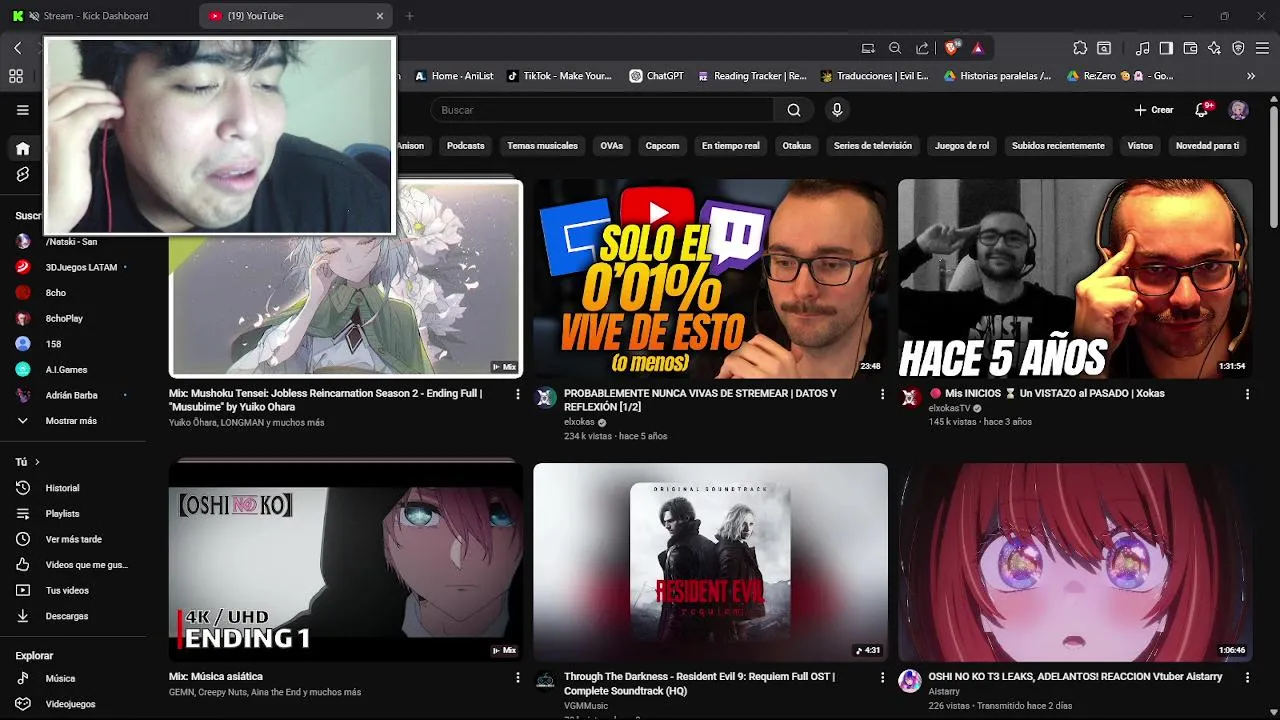
Task: Play the SOLO EL 0'01% video thumbnail
Action: pyautogui.click(x=710, y=279)
